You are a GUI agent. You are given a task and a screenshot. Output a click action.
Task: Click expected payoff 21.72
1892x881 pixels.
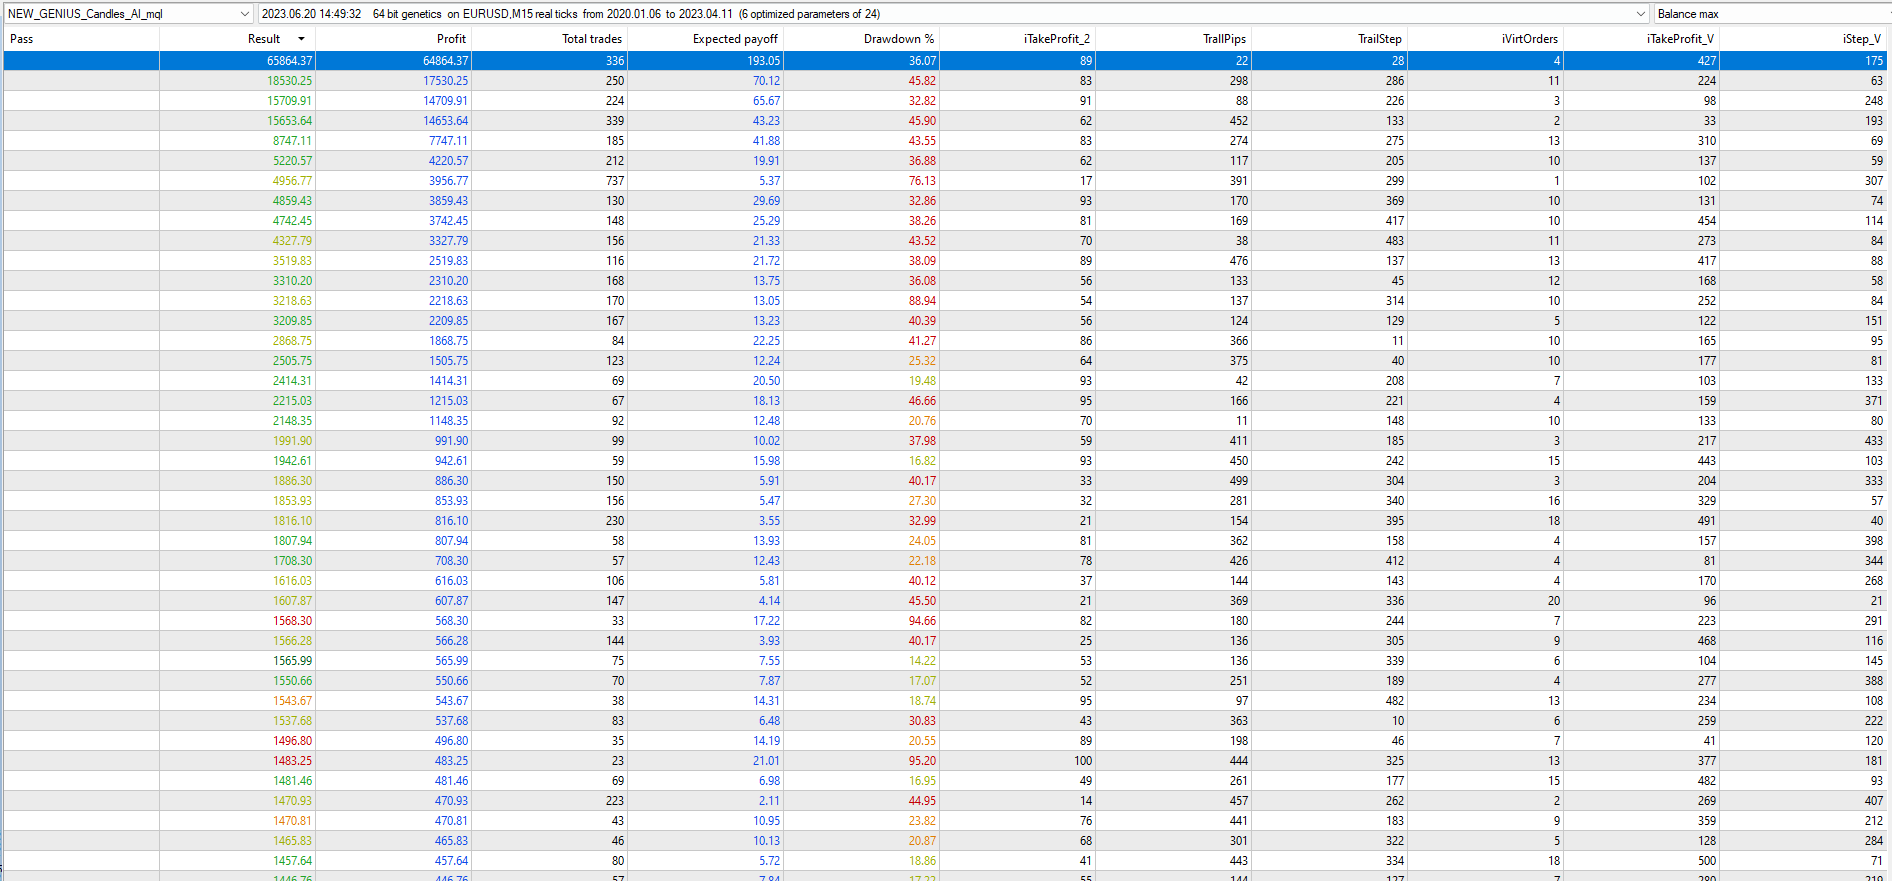[x=766, y=261]
